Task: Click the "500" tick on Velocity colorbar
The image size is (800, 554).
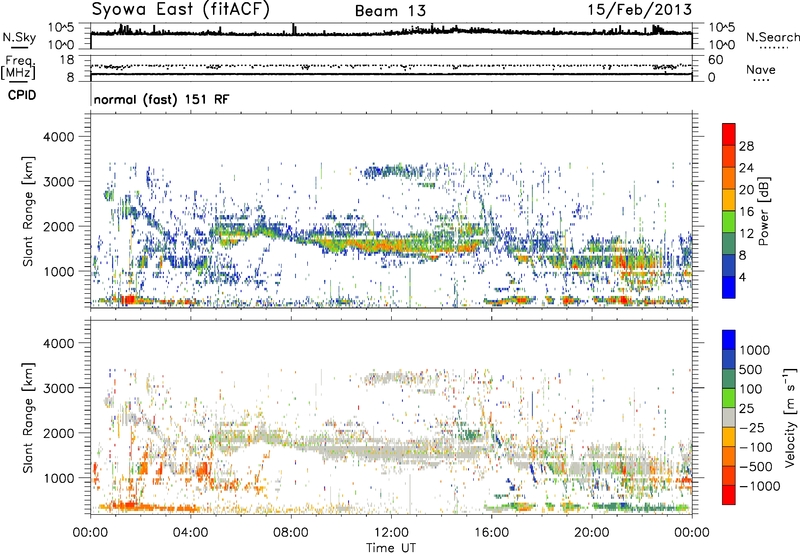Action: coord(751,369)
